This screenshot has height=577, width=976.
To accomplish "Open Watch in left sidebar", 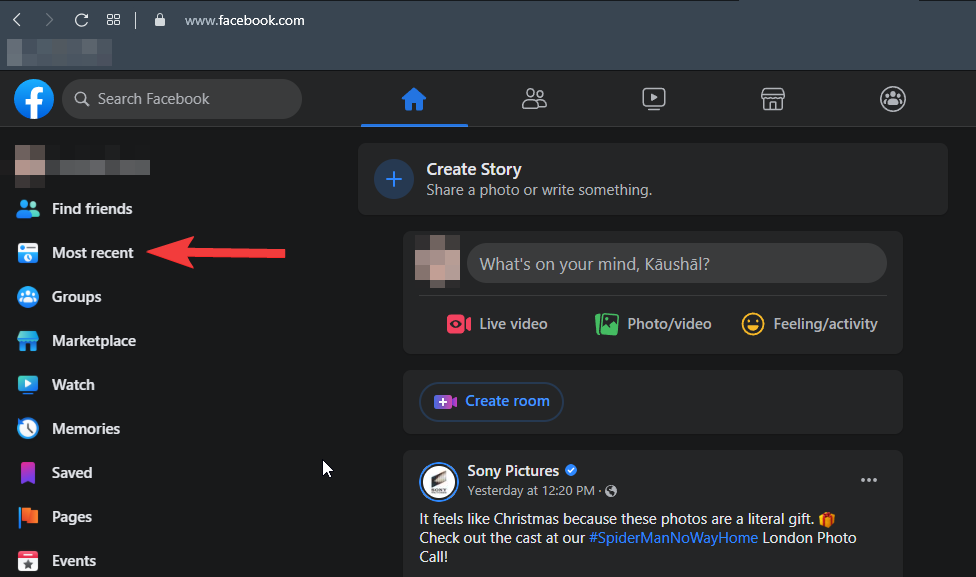I will tap(73, 385).
